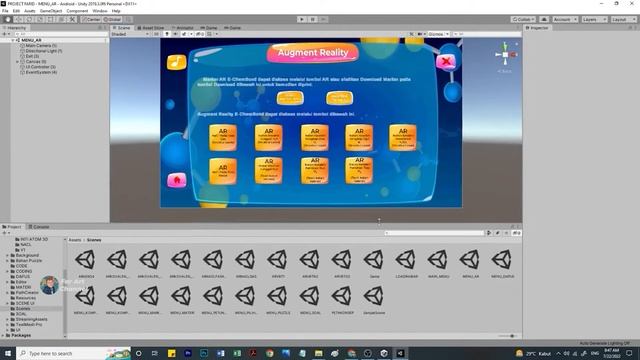Open the Windows Start menu

coord(8,353)
